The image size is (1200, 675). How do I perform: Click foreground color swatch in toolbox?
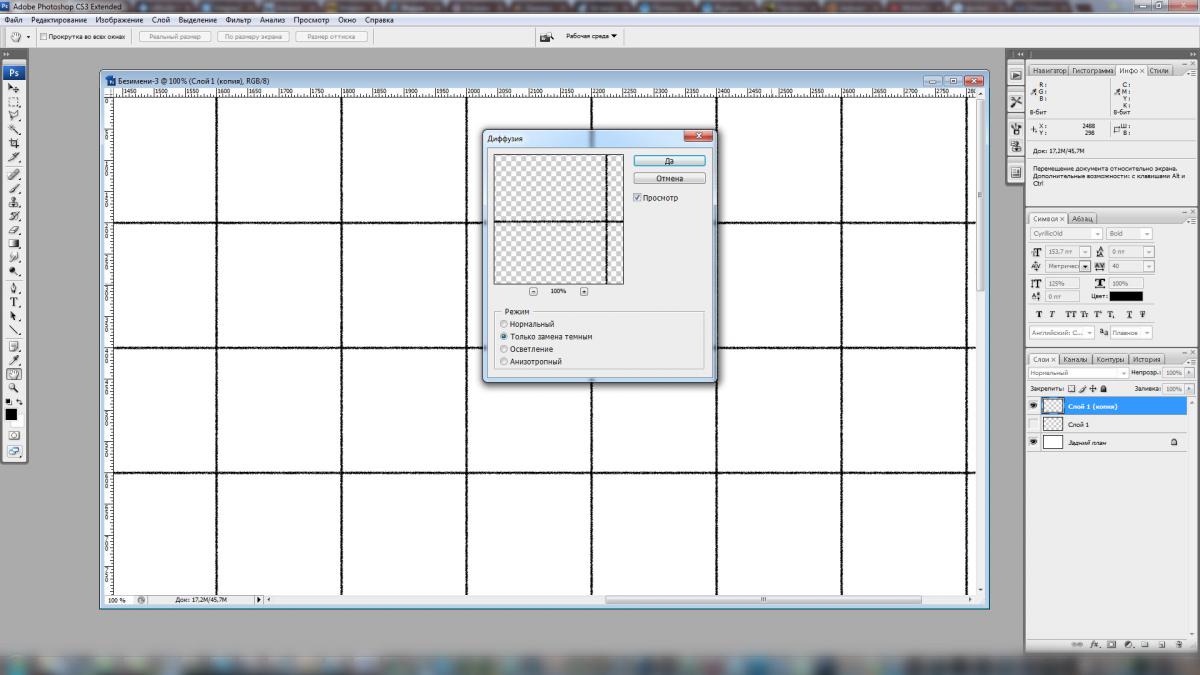pyautogui.click(x=11, y=413)
